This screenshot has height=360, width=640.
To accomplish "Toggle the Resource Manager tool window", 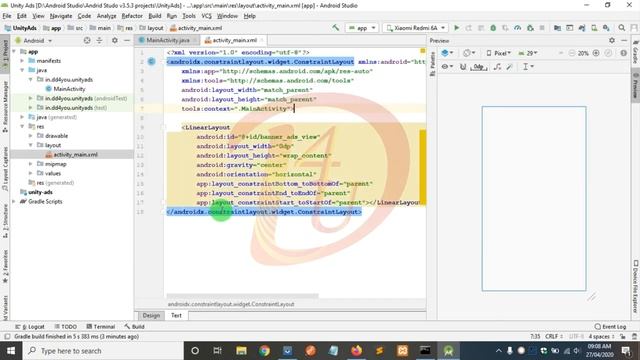I will point(5,107).
